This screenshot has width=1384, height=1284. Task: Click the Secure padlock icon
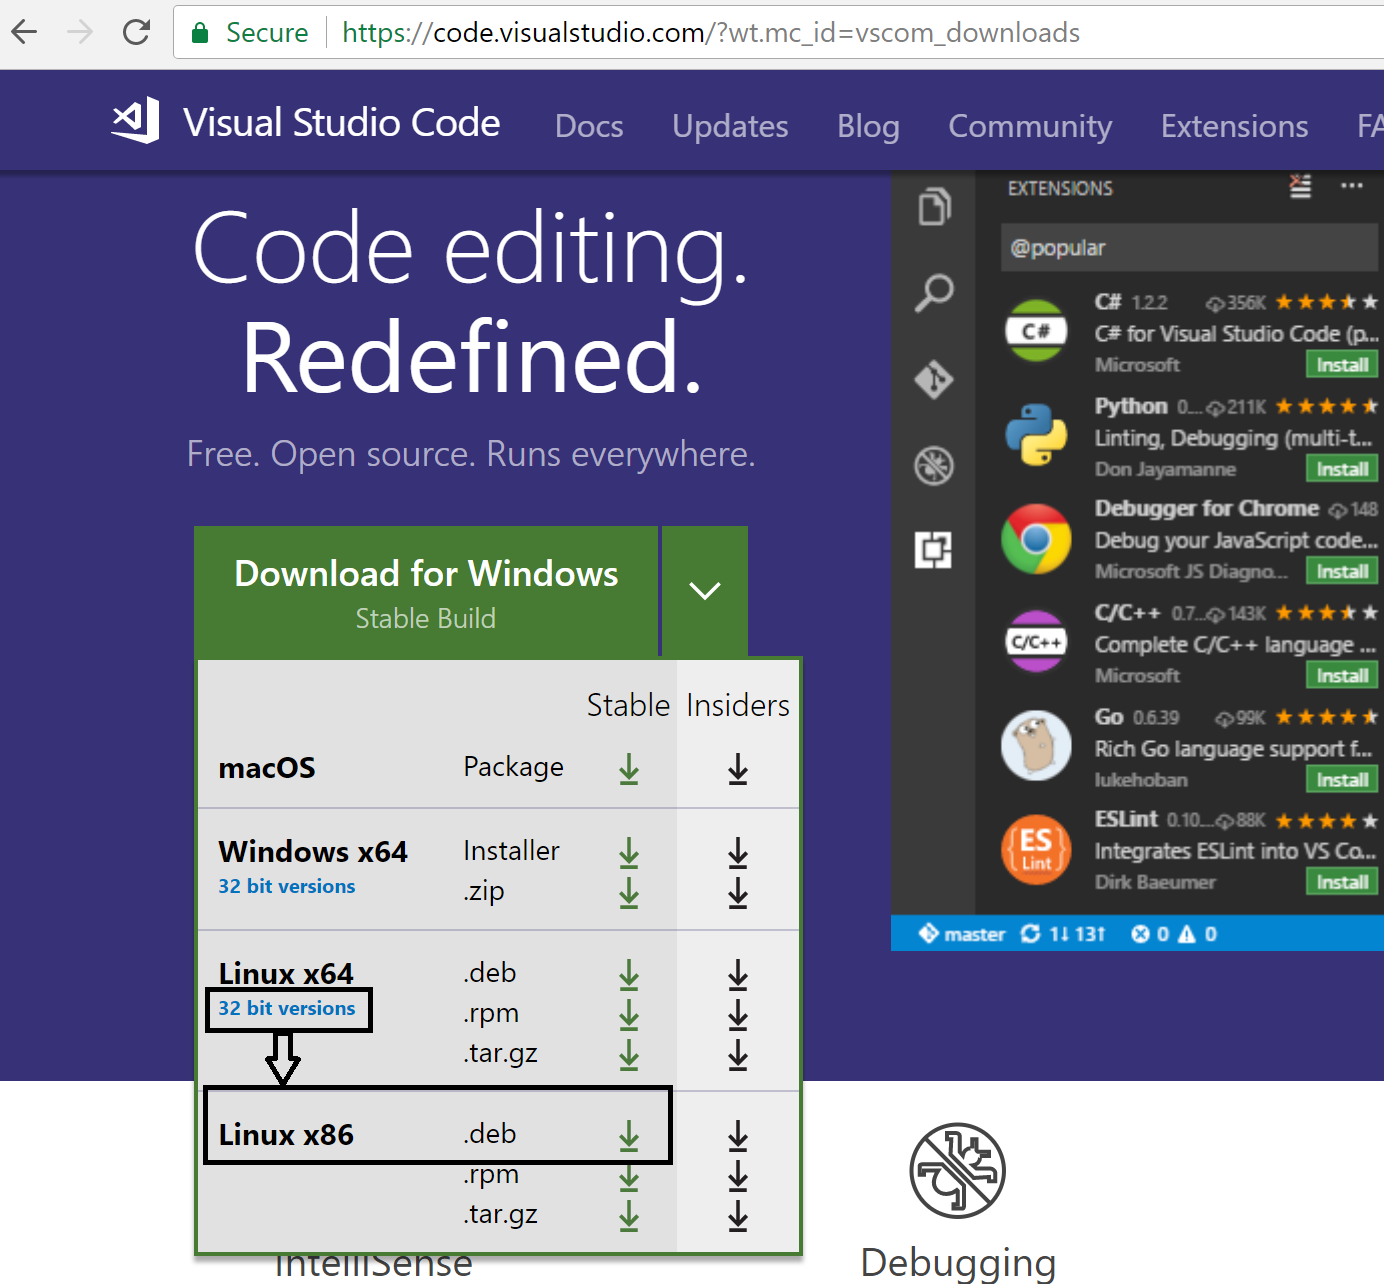coord(200,33)
